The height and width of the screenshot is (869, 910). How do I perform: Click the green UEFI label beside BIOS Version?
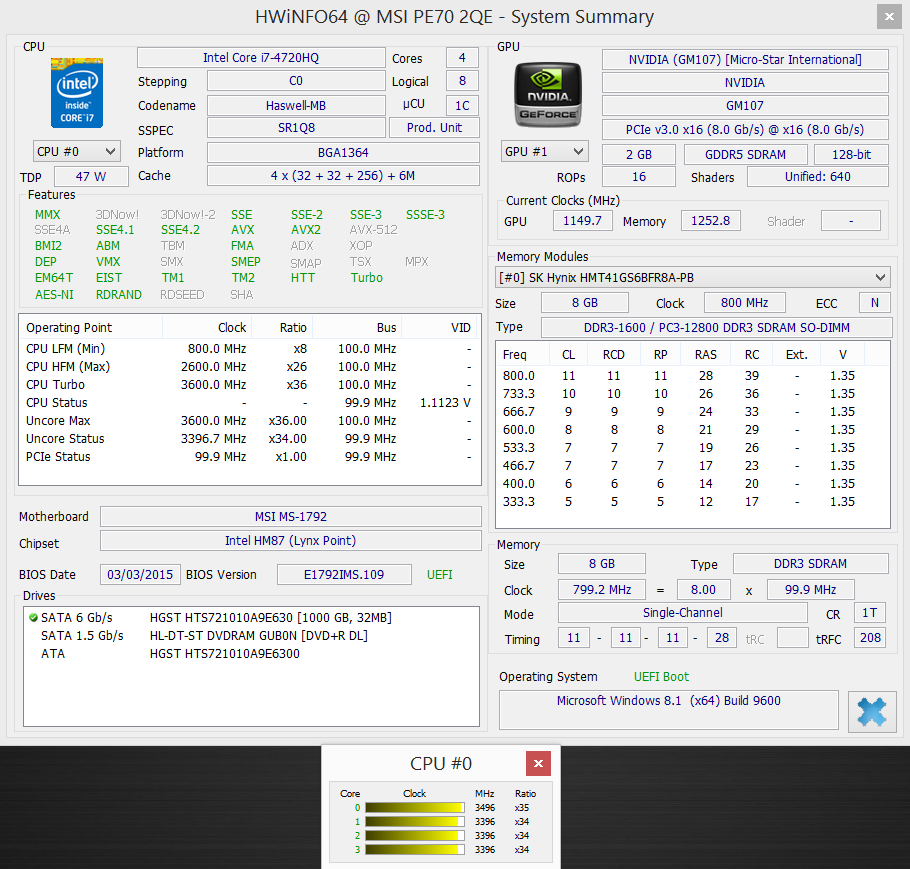pyautogui.click(x=439, y=575)
